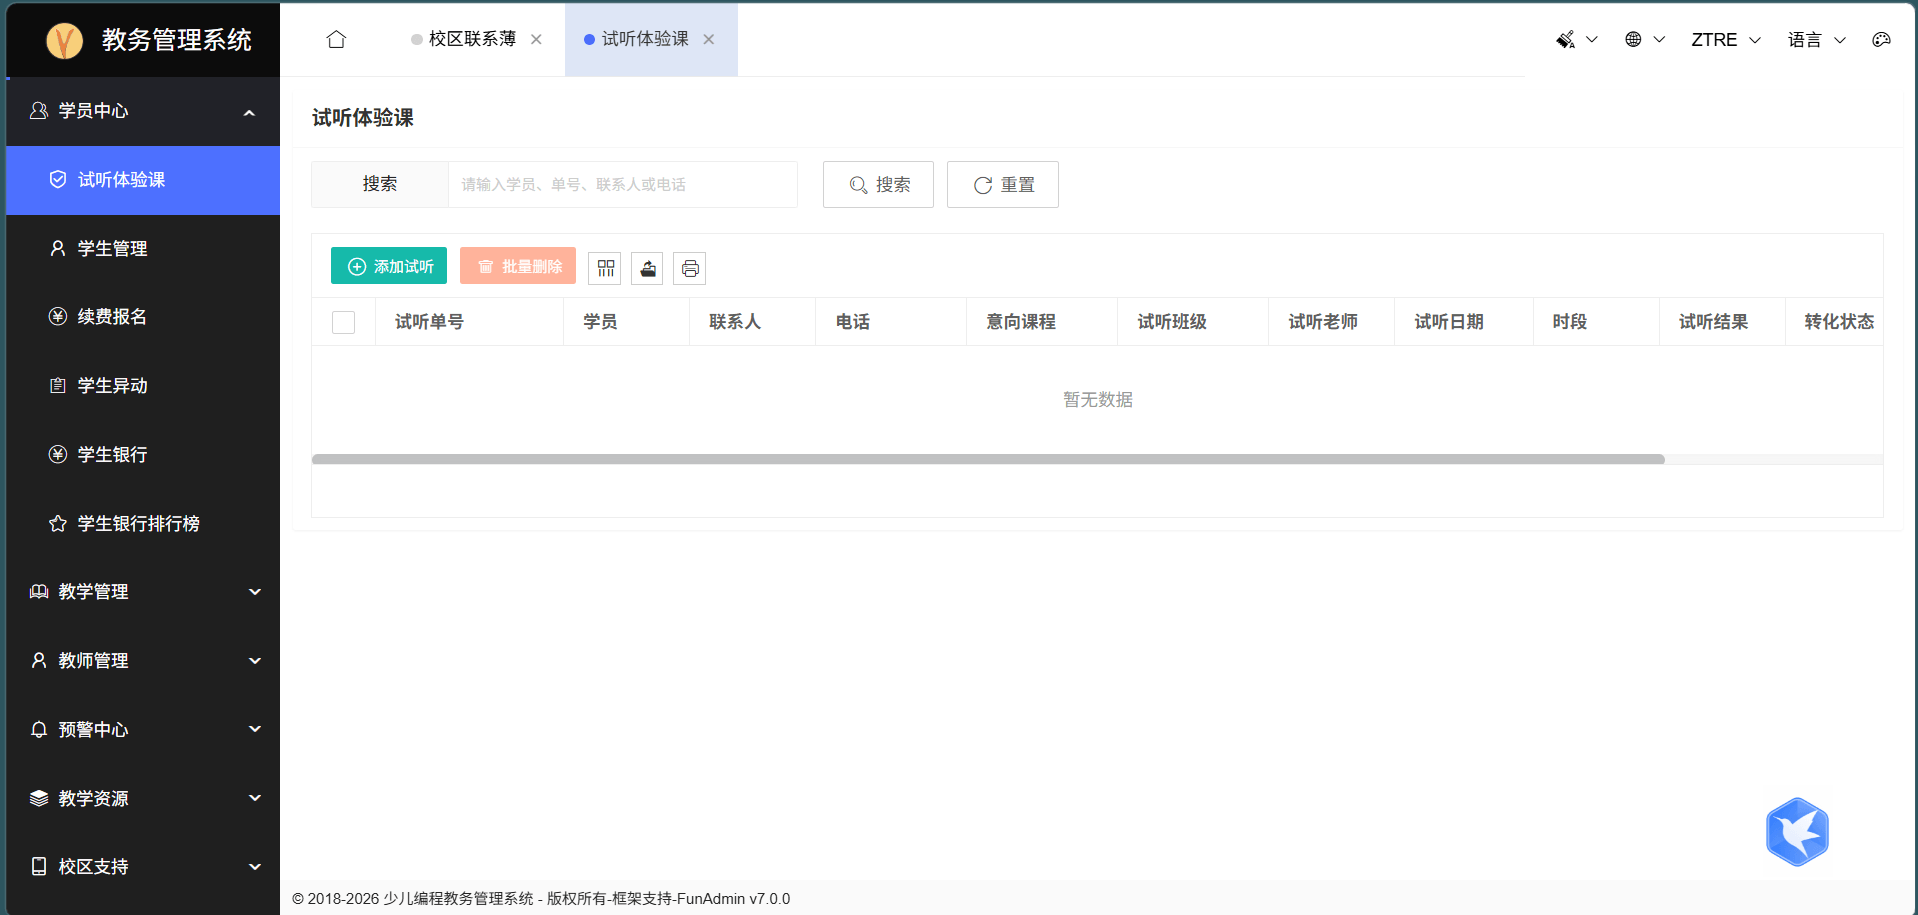Click the home icon in tab bar
The width and height of the screenshot is (1918, 915).
pos(336,39)
